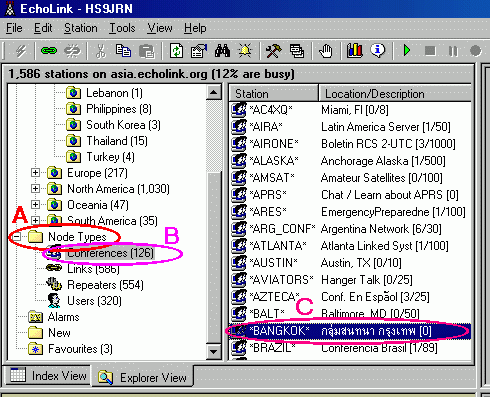Click the greyed lightning transmit icon
The width and height of the screenshot is (490, 397).
21,51
